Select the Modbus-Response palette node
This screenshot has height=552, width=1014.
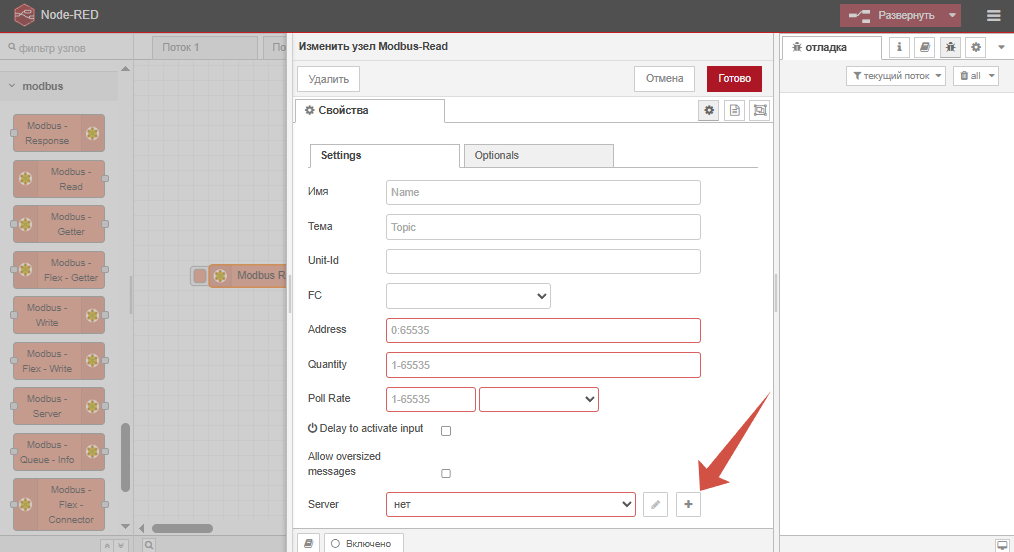click(59, 133)
